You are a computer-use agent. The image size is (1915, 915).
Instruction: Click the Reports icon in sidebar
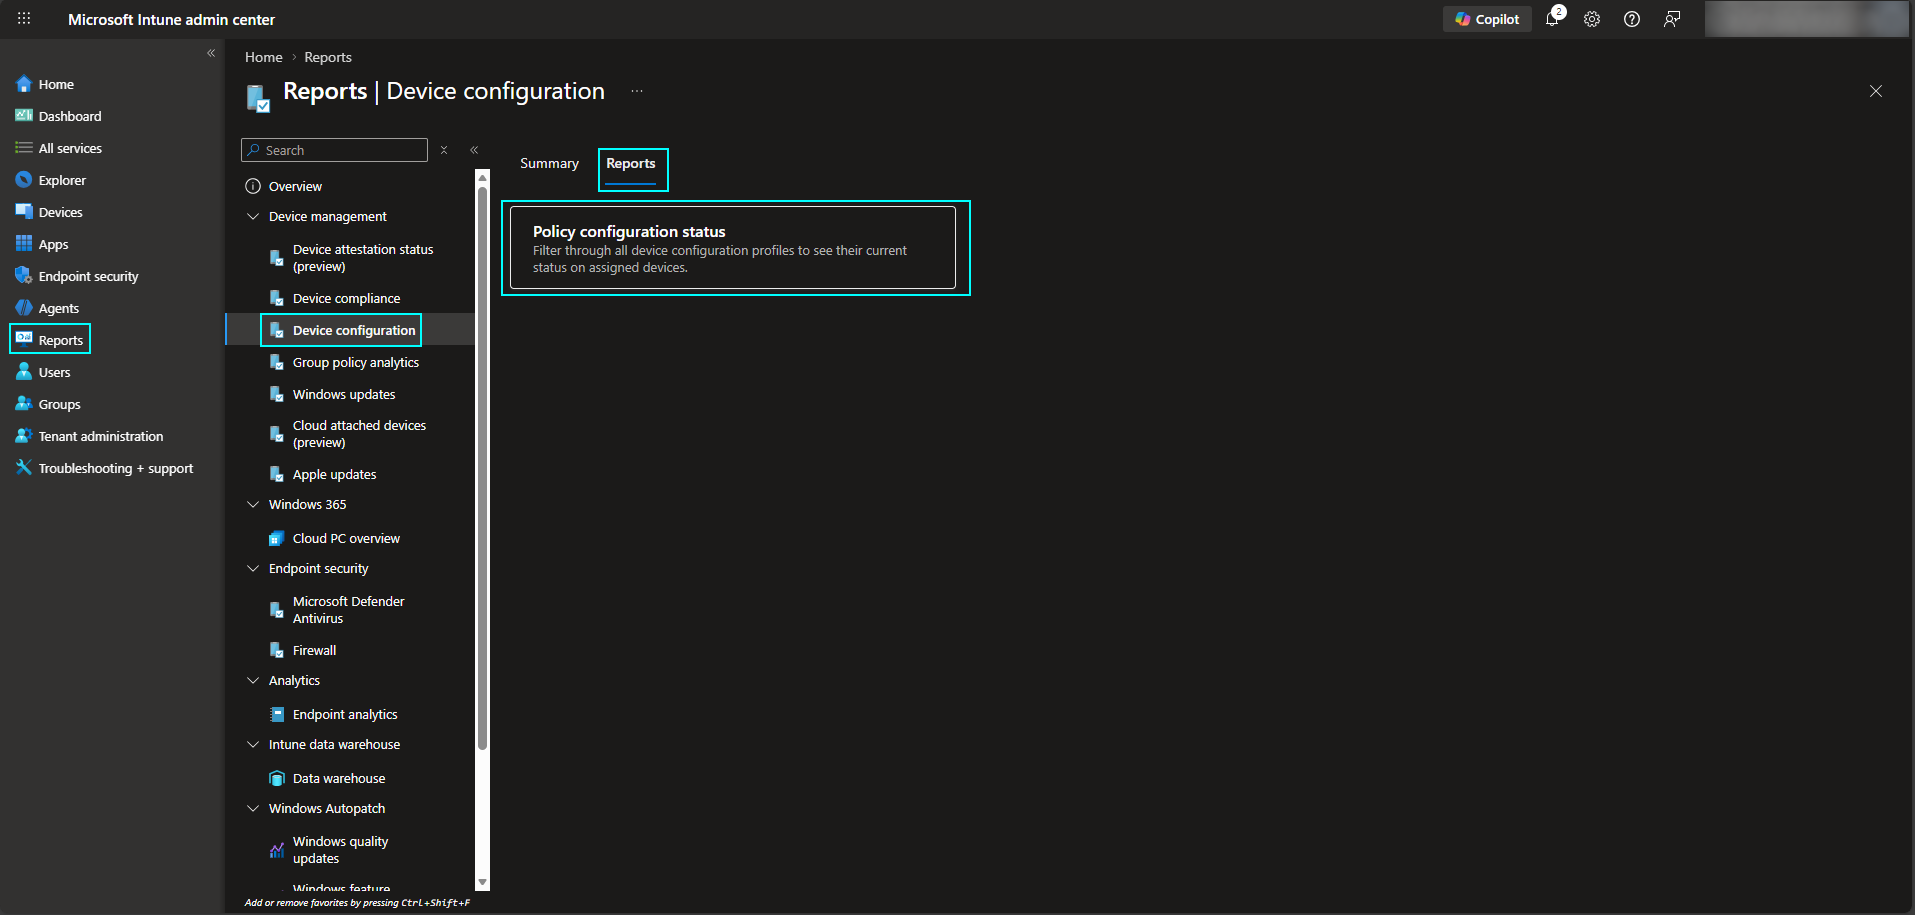point(24,339)
